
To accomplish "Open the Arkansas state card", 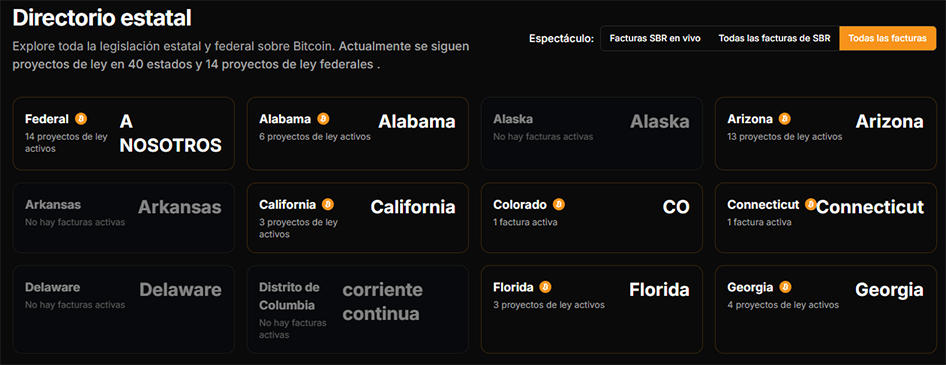I will 123,217.
